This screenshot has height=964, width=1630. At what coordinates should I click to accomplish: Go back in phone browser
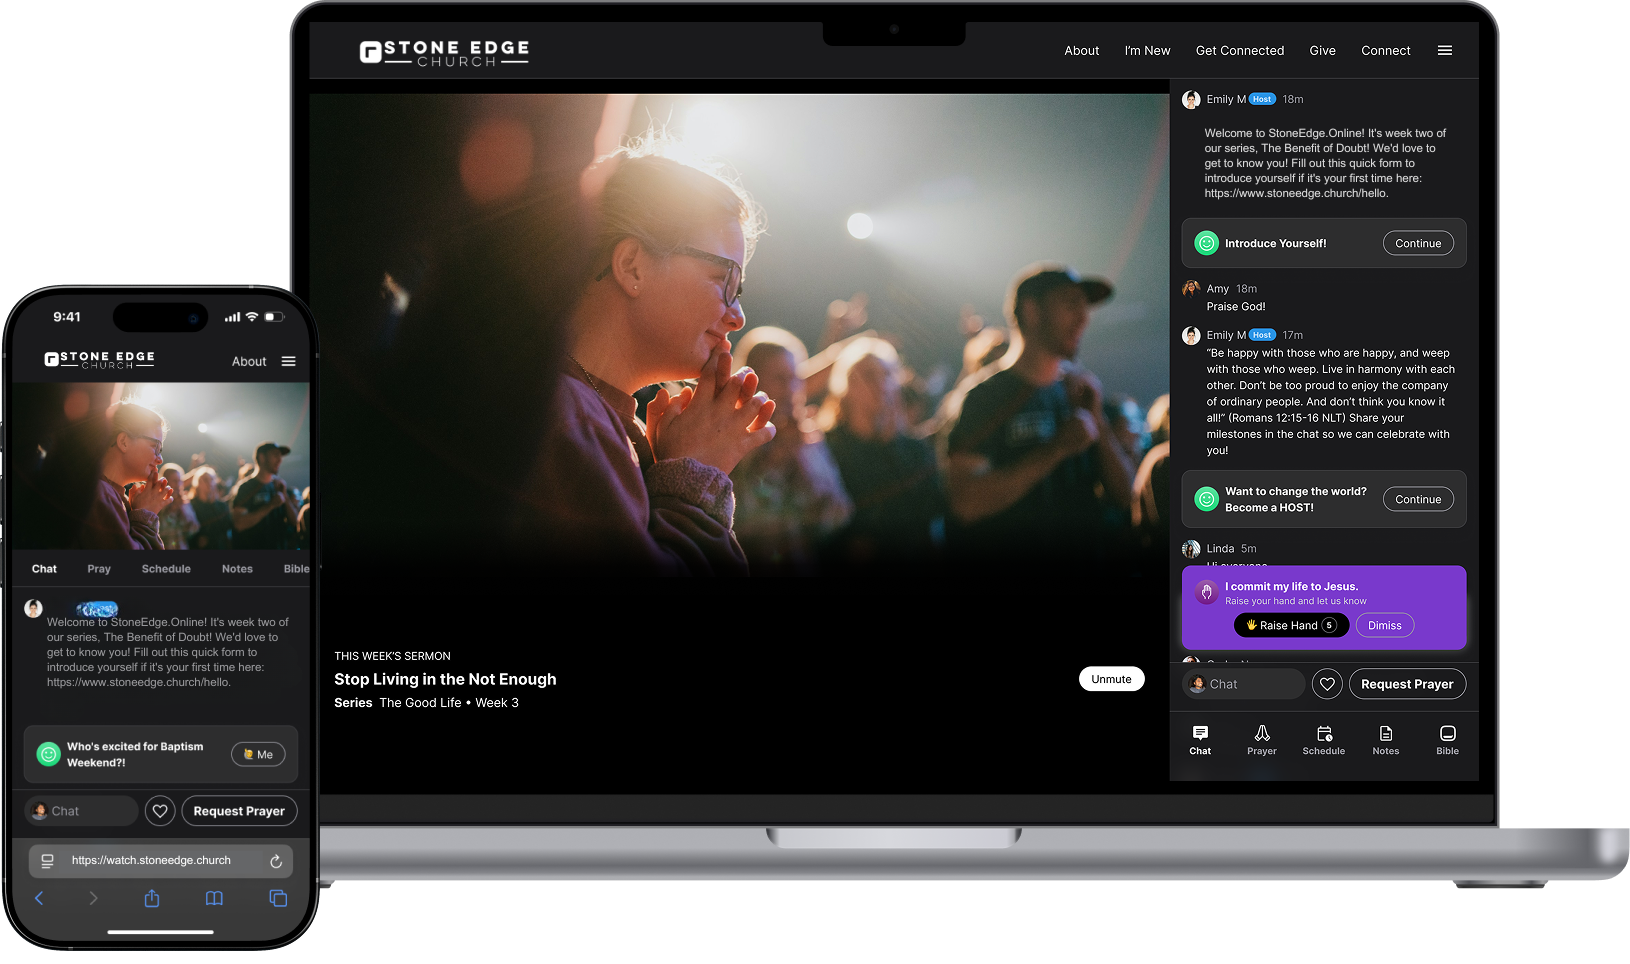39,898
